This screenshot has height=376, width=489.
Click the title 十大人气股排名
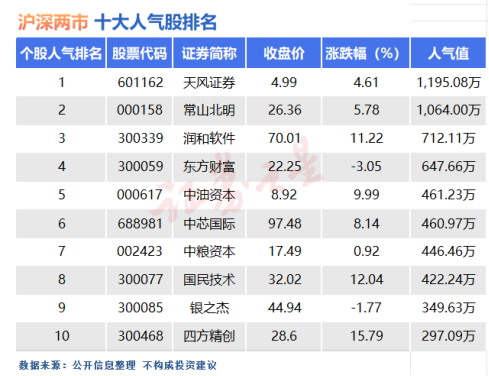tap(156, 23)
